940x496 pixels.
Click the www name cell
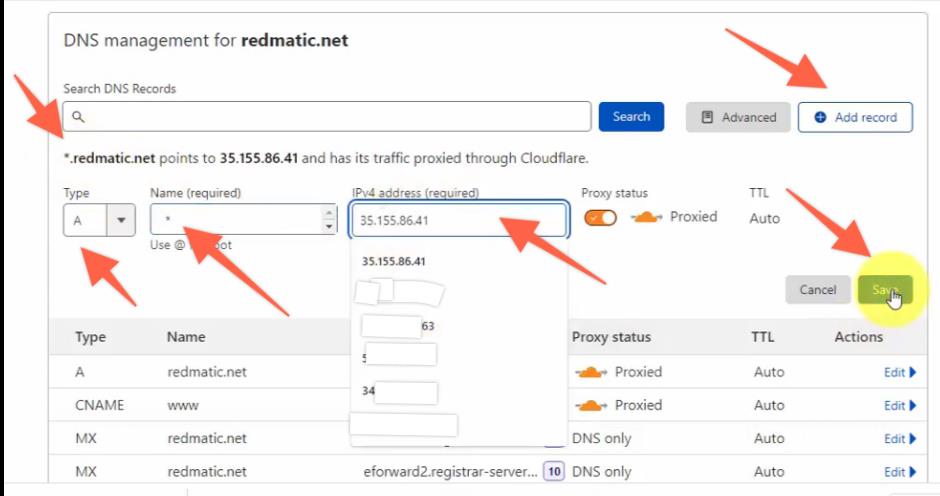tap(183, 405)
